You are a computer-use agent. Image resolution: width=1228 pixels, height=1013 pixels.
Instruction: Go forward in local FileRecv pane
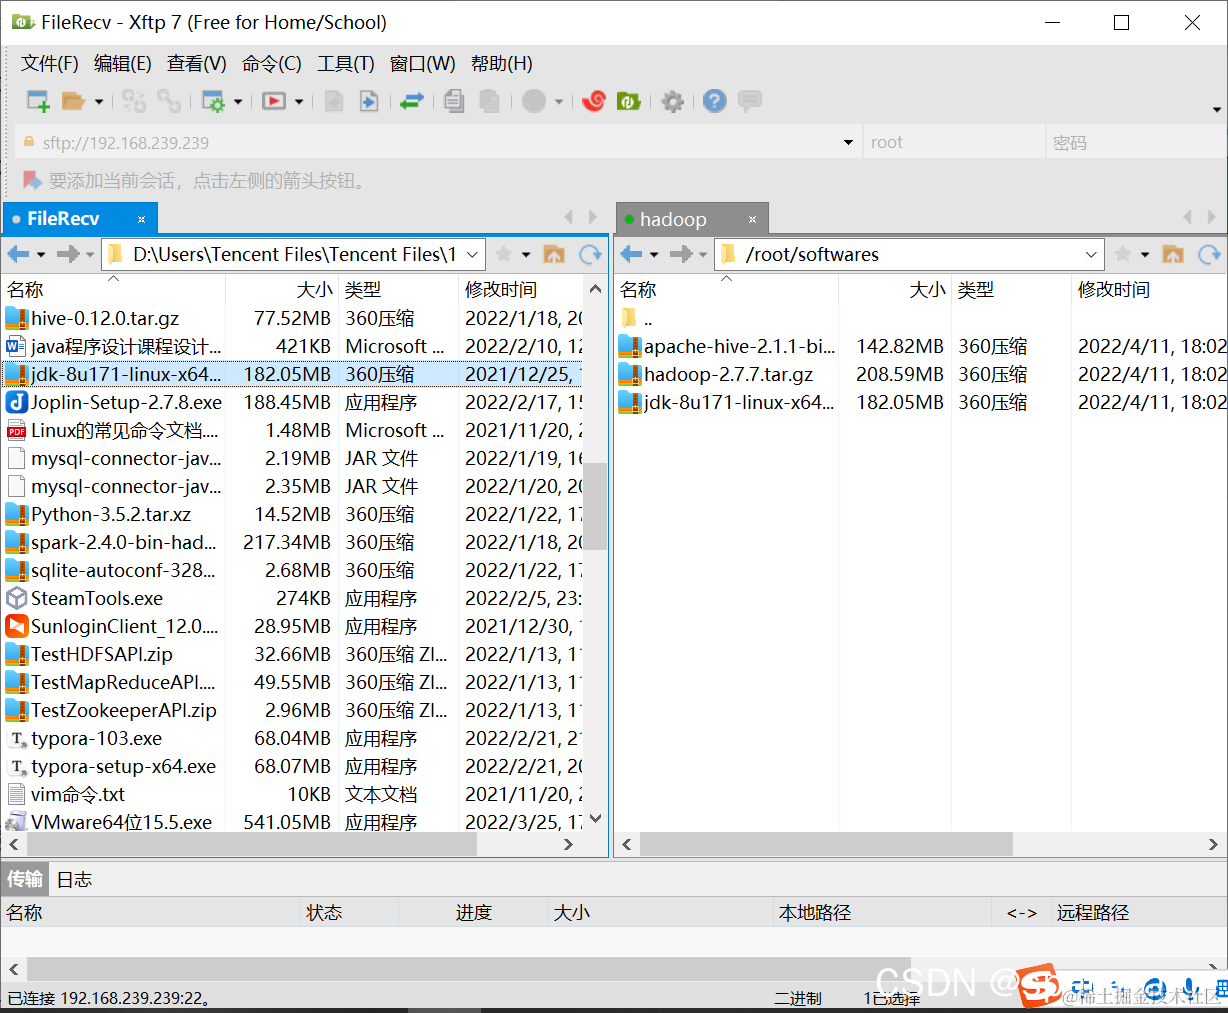(x=68, y=254)
